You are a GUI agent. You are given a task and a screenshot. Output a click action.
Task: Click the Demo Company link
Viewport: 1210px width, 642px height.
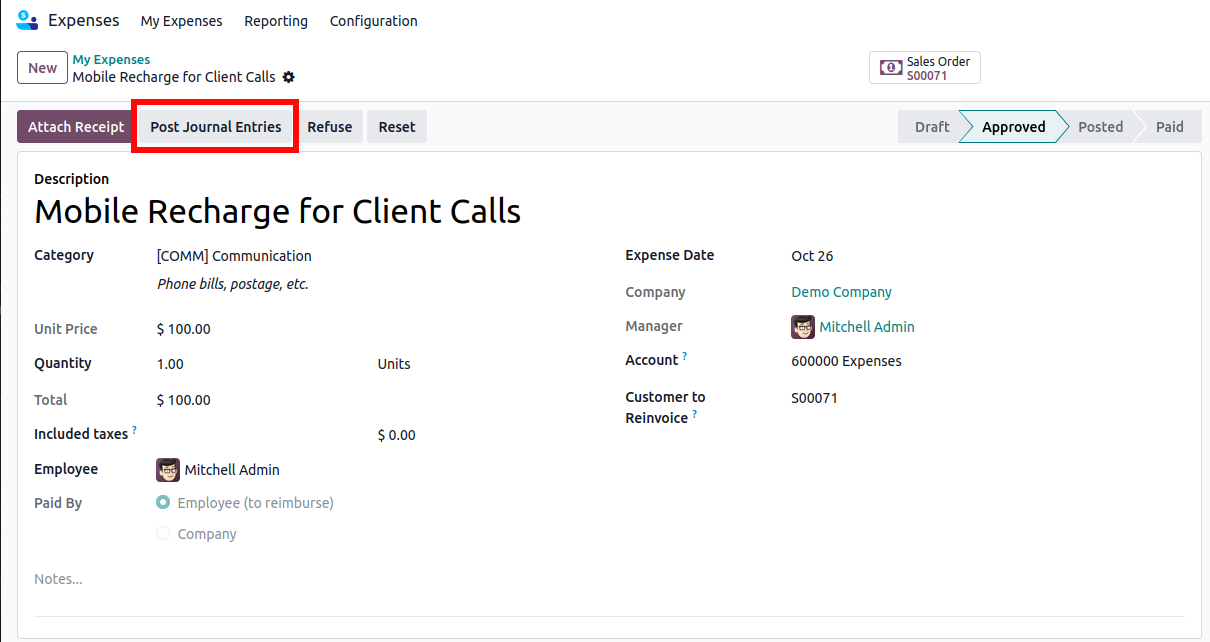pos(841,292)
